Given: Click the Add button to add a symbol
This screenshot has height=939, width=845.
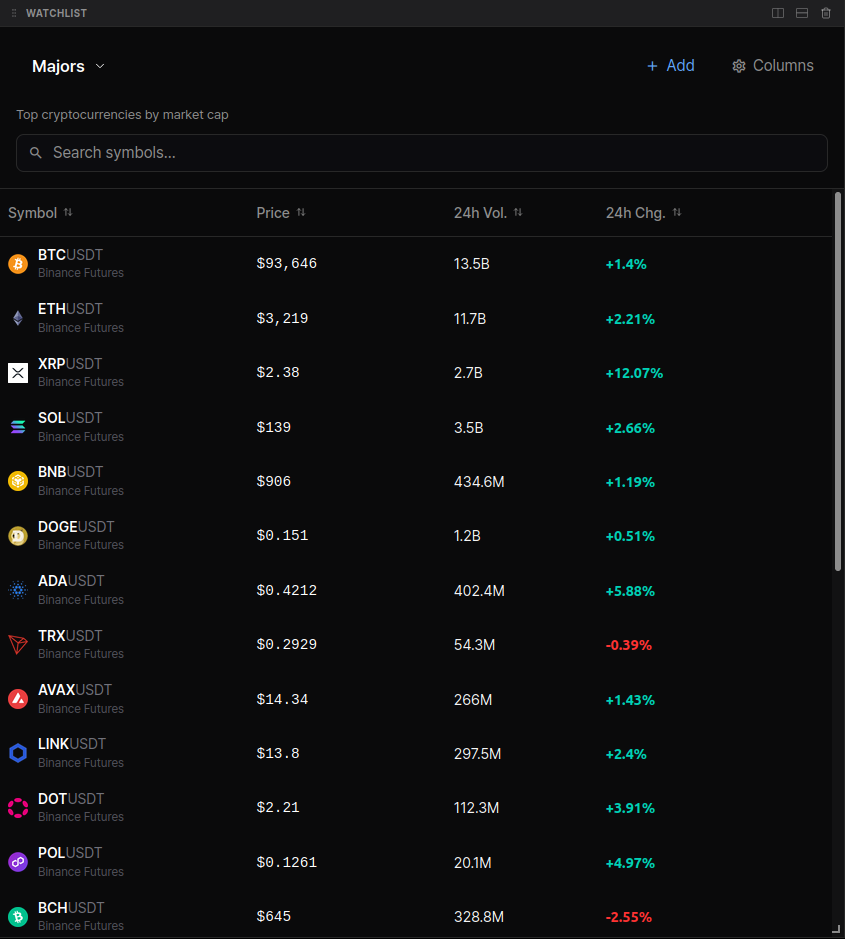Looking at the screenshot, I should (x=670, y=65).
